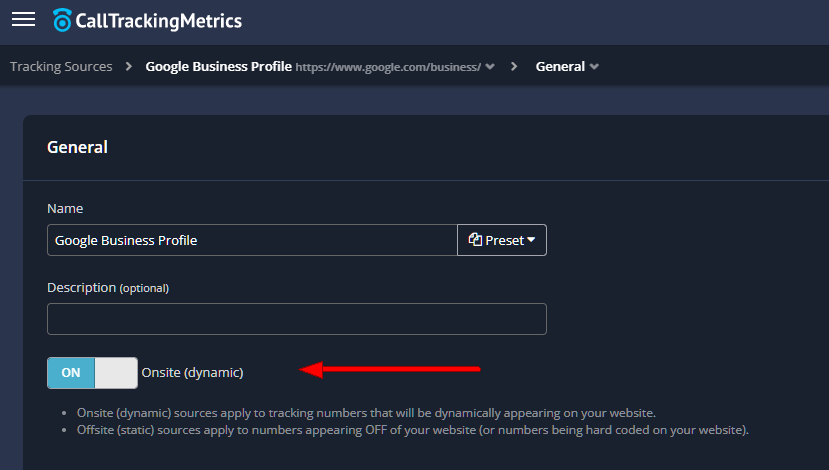Image resolution: width=829 pixels, height=470 pixels.
Task: Click the Onsite (dynamic) toggle label
Action: point(192,373)
